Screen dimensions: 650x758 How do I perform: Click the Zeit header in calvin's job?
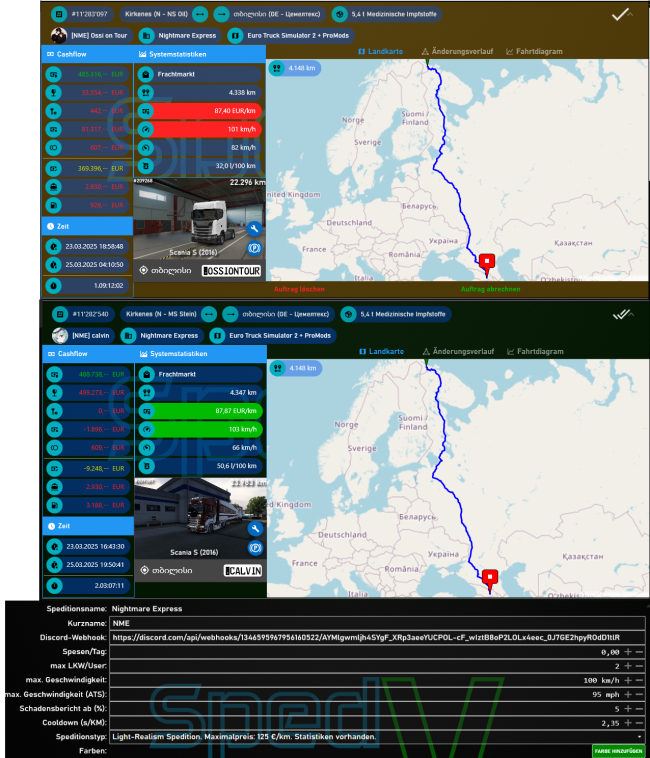[x=88, y=526]
